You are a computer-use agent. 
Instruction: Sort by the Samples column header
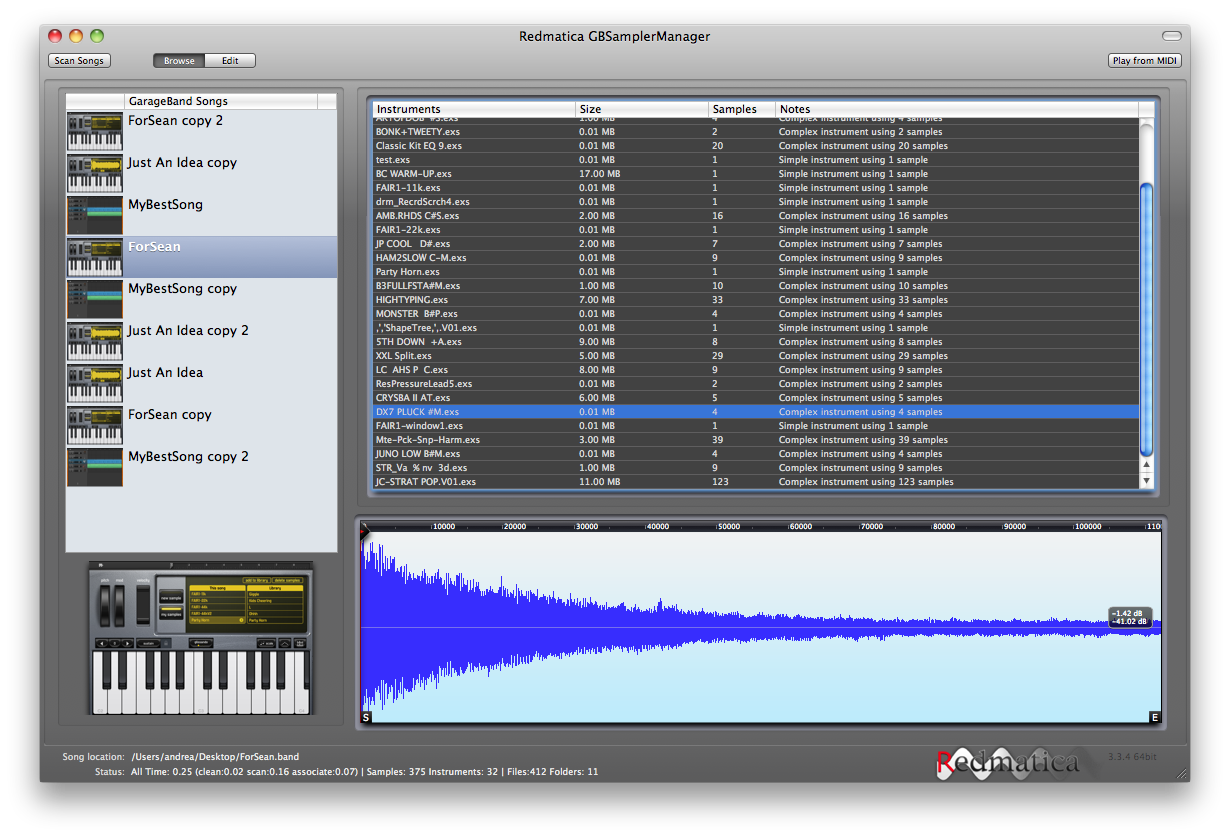(742, 109)
